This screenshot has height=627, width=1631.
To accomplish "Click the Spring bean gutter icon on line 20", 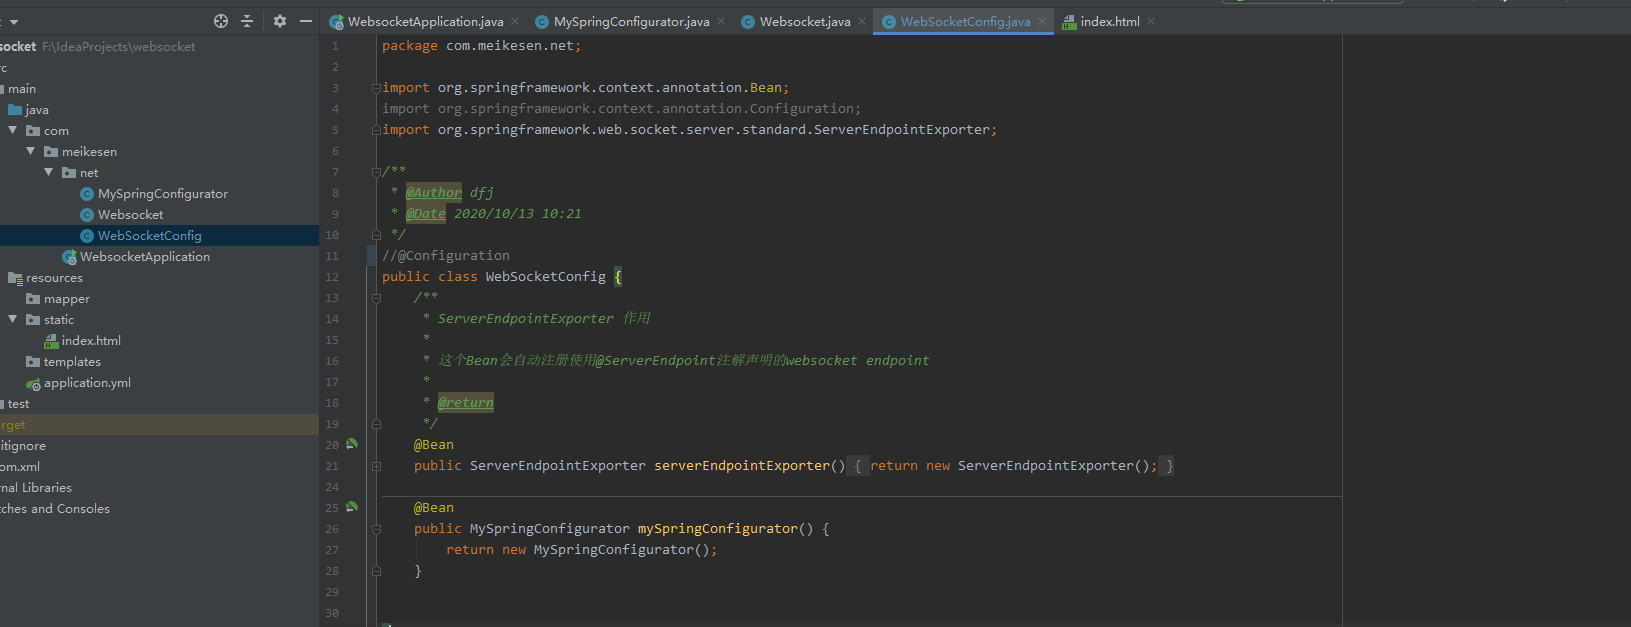I will [352, 444].
